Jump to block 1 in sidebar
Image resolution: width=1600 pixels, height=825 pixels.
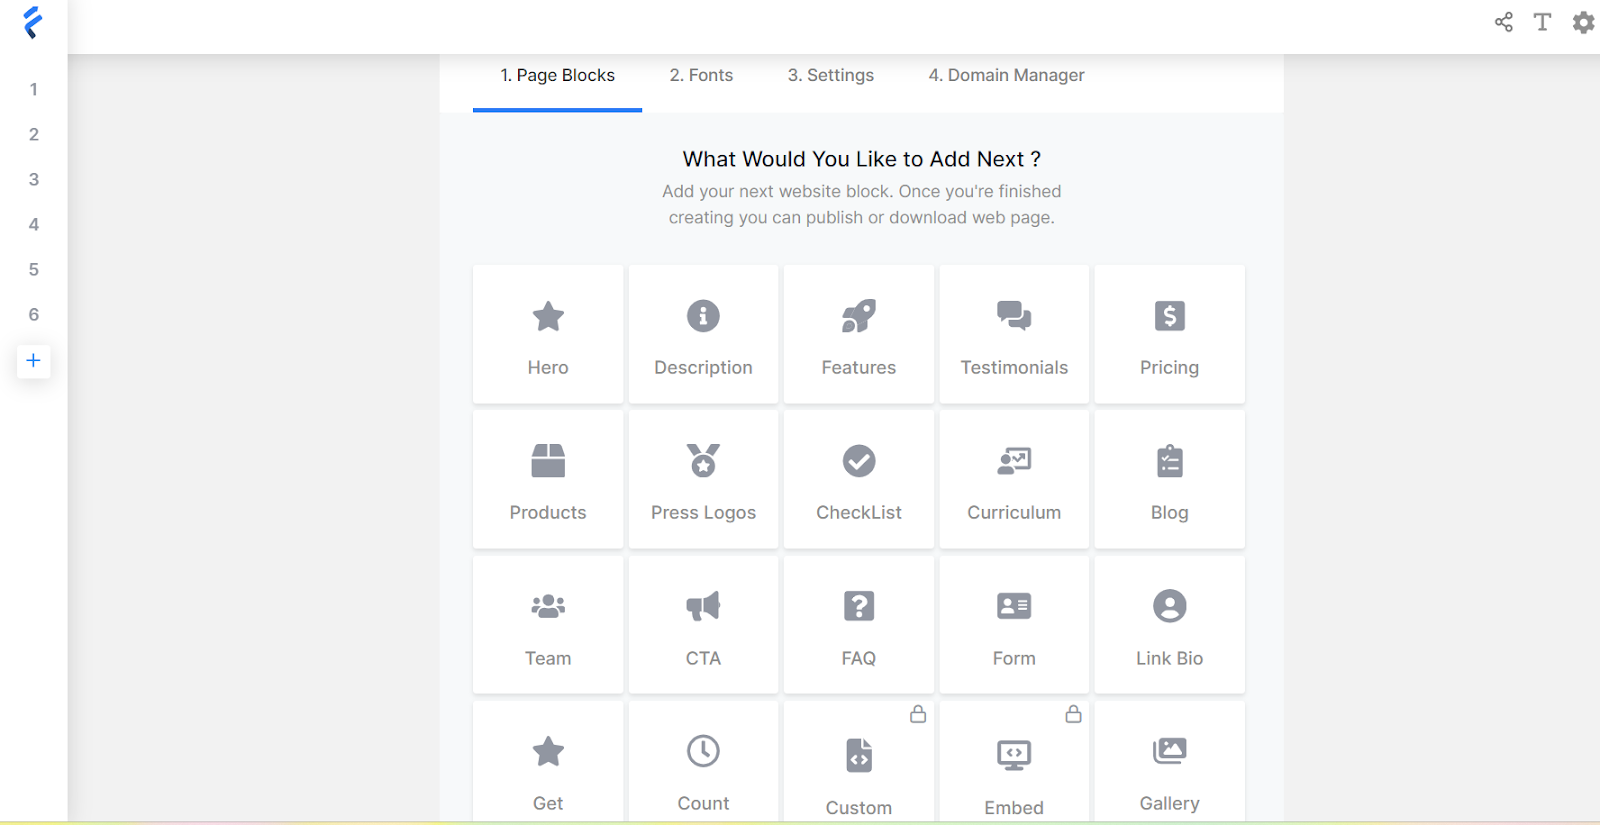tap(34, 90)
